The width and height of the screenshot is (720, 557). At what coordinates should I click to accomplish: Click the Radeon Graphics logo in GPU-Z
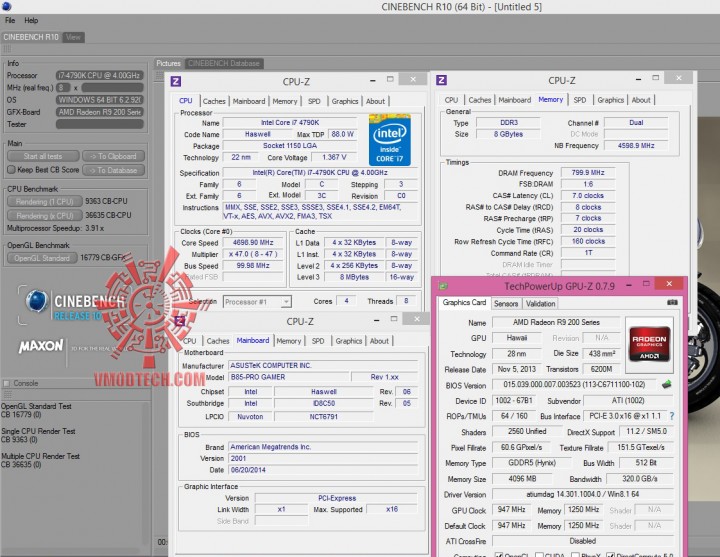(649, 344)
